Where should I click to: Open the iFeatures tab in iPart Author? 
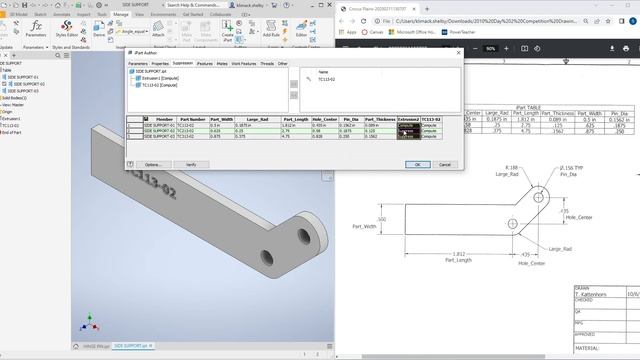(x=204, y=64)
